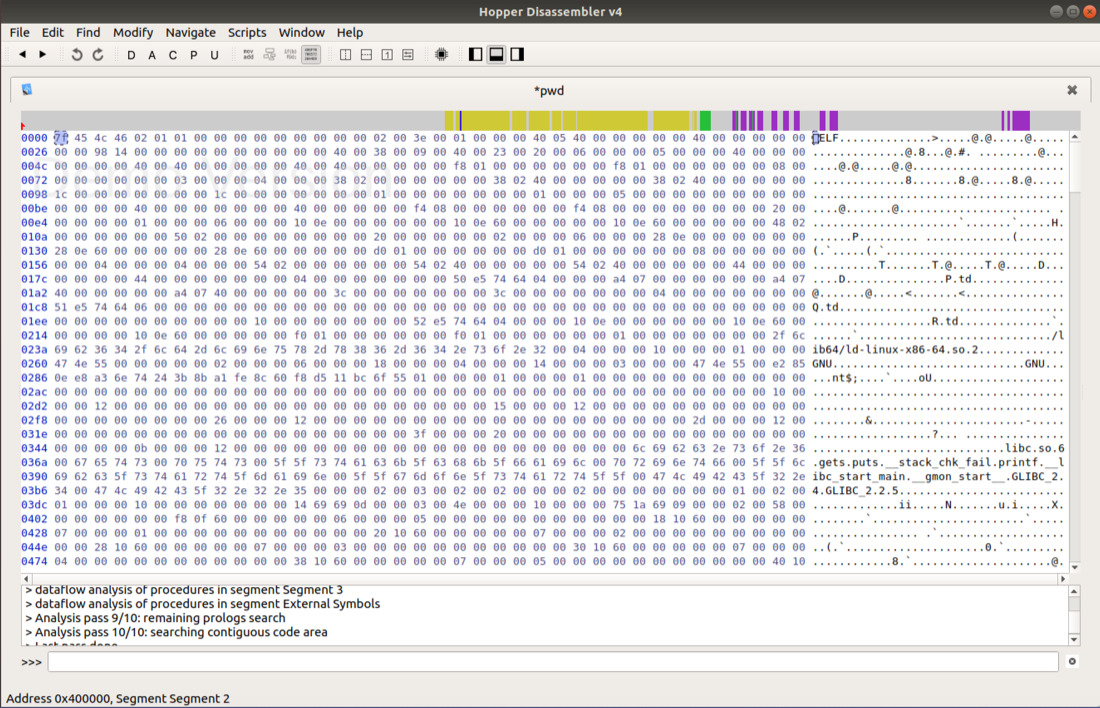Toggle the left sidebar panel
This screenshot has width=1100, height=708.
coord(475,54)
